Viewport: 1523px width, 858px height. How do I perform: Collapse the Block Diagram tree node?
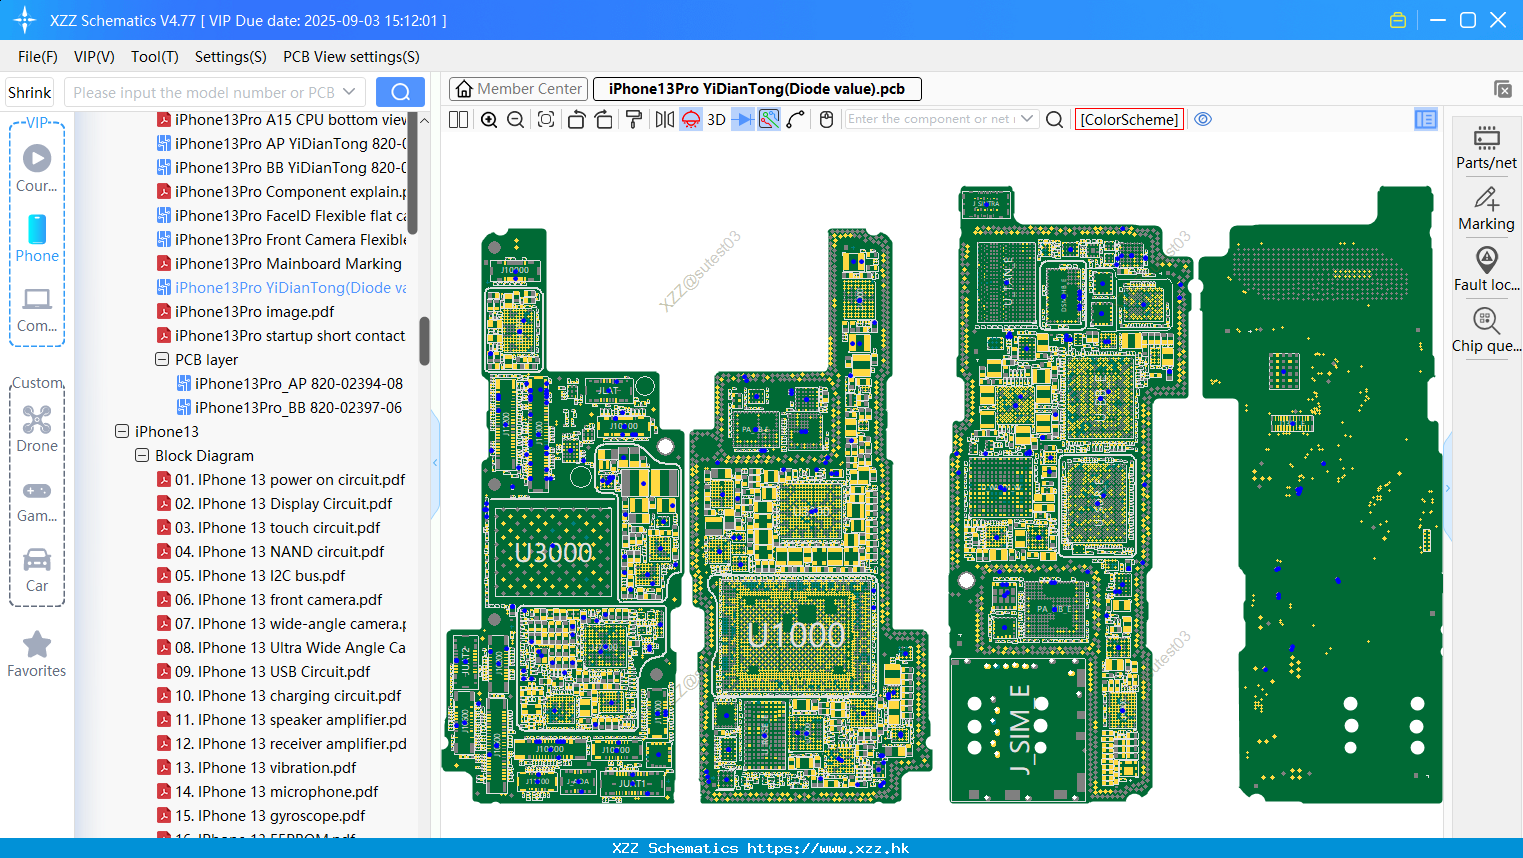(x=142, y=455)
